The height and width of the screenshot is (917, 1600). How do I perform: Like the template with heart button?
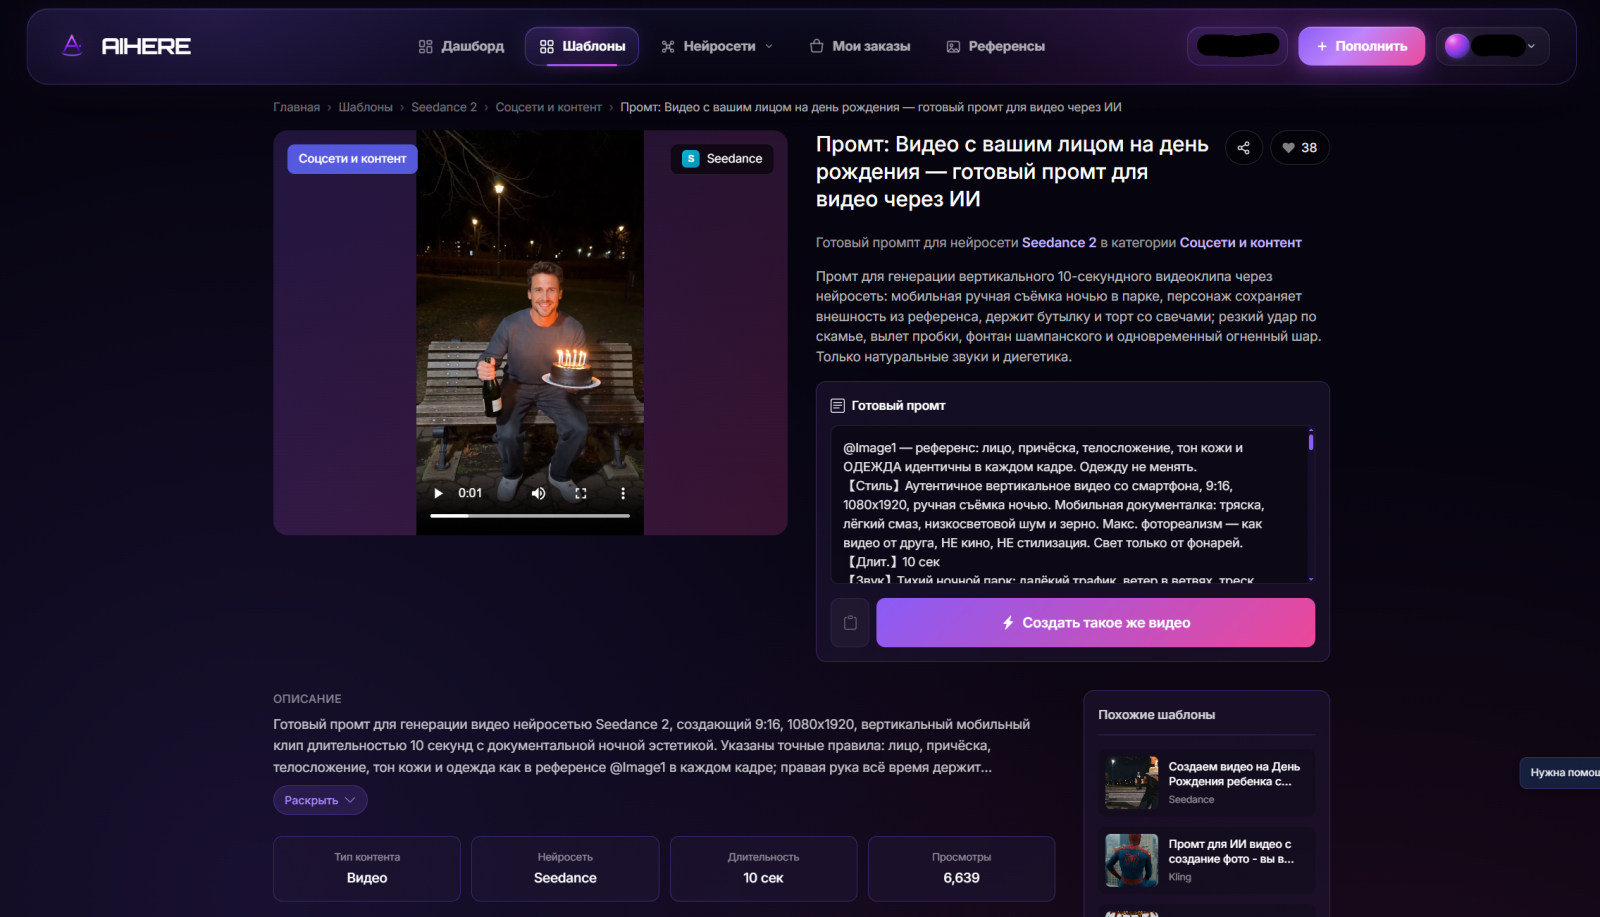click(x=1300, y=148)
